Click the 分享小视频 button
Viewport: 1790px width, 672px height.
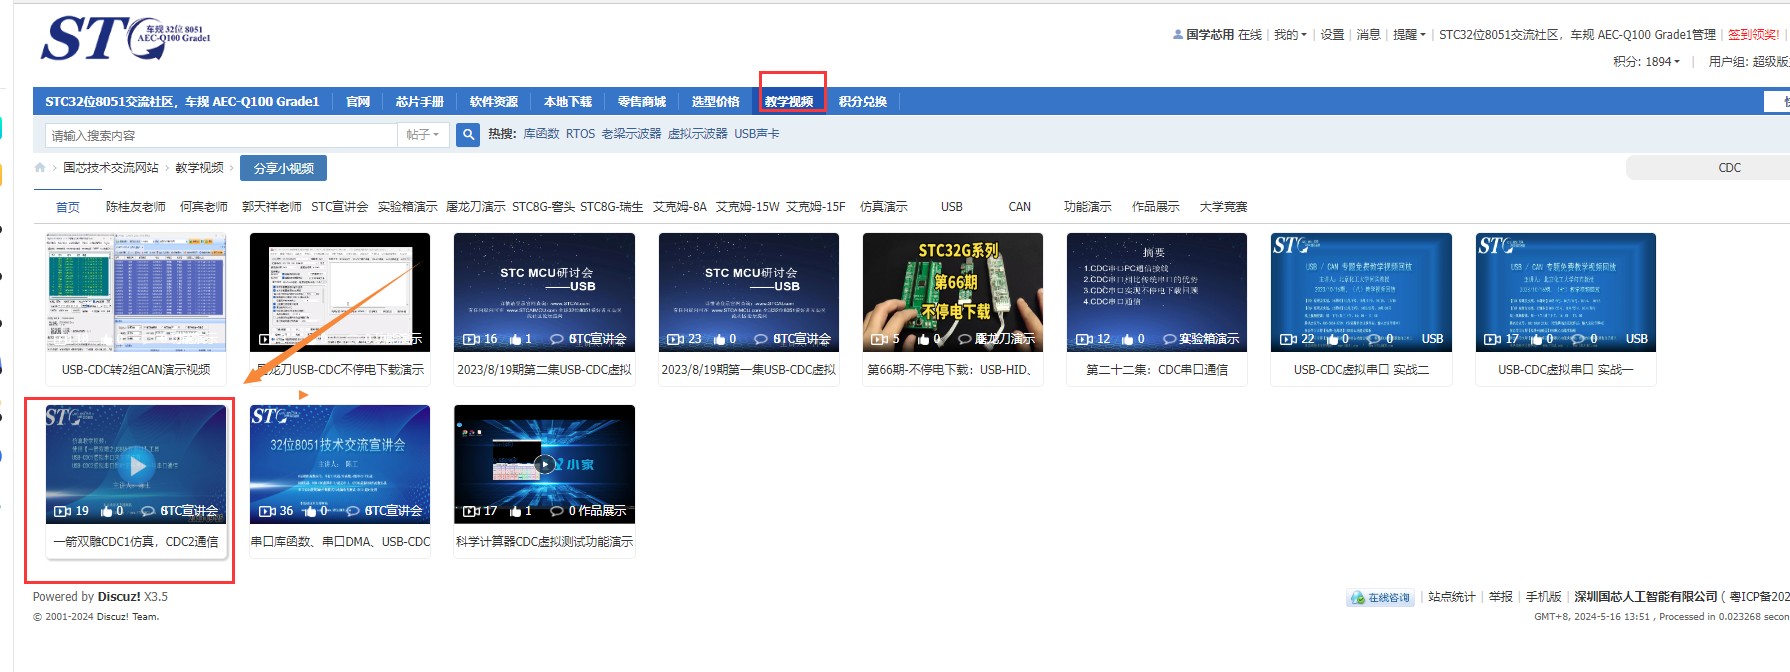click(284, 168)
